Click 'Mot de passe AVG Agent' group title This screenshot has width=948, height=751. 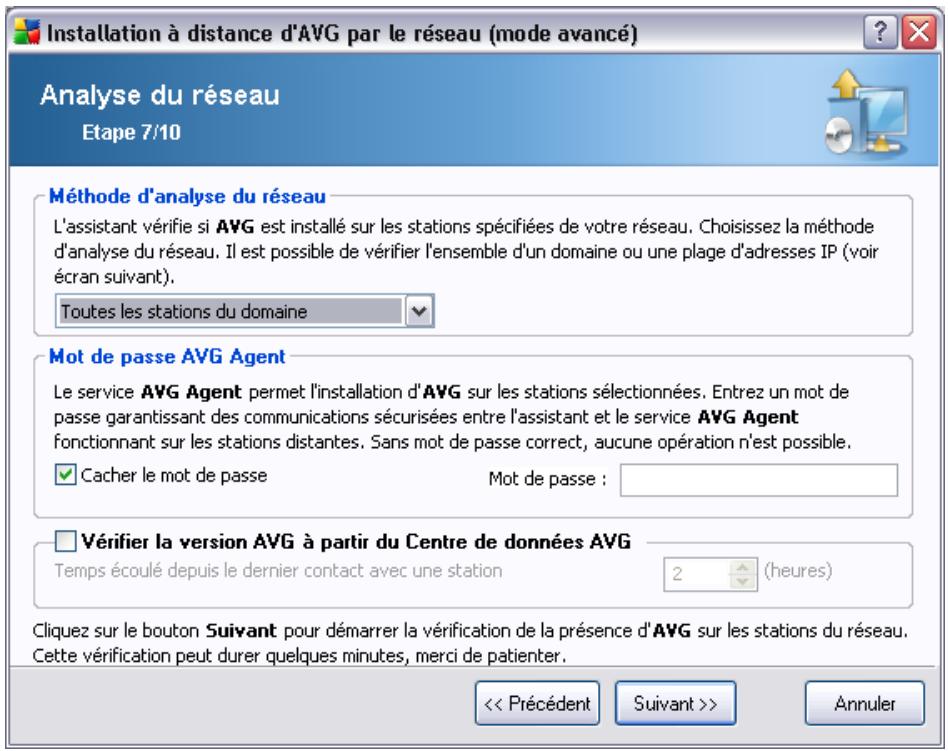pyautogui.click(x=167, y=356)
